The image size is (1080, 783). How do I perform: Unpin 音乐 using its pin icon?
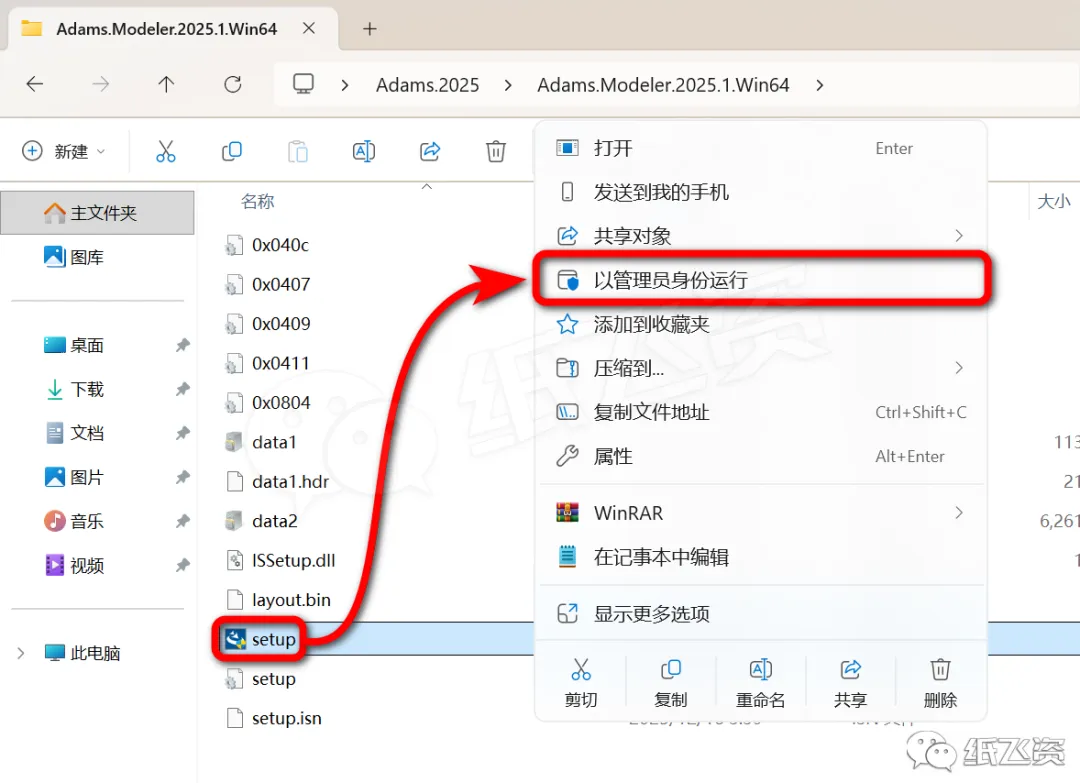[183, 521]
